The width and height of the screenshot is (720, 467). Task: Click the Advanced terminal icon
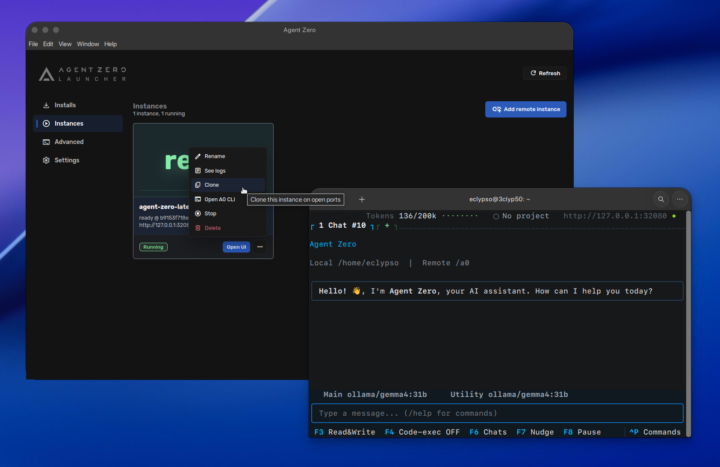[46, 142]
